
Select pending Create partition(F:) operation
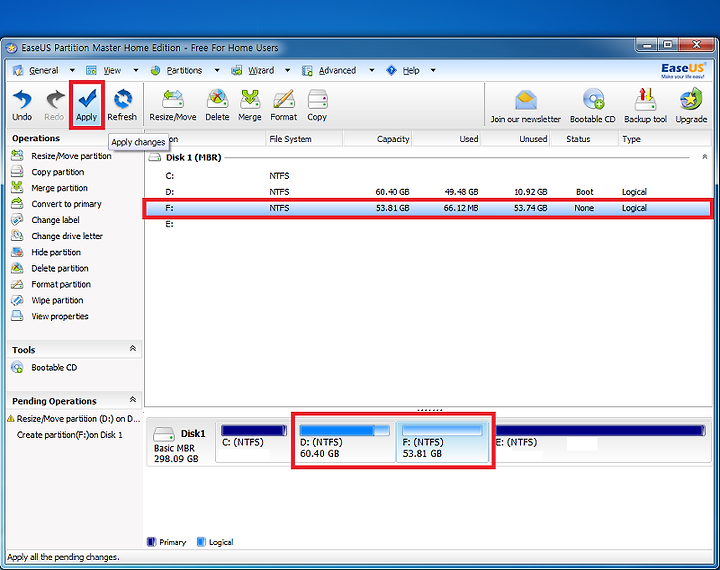69,435
